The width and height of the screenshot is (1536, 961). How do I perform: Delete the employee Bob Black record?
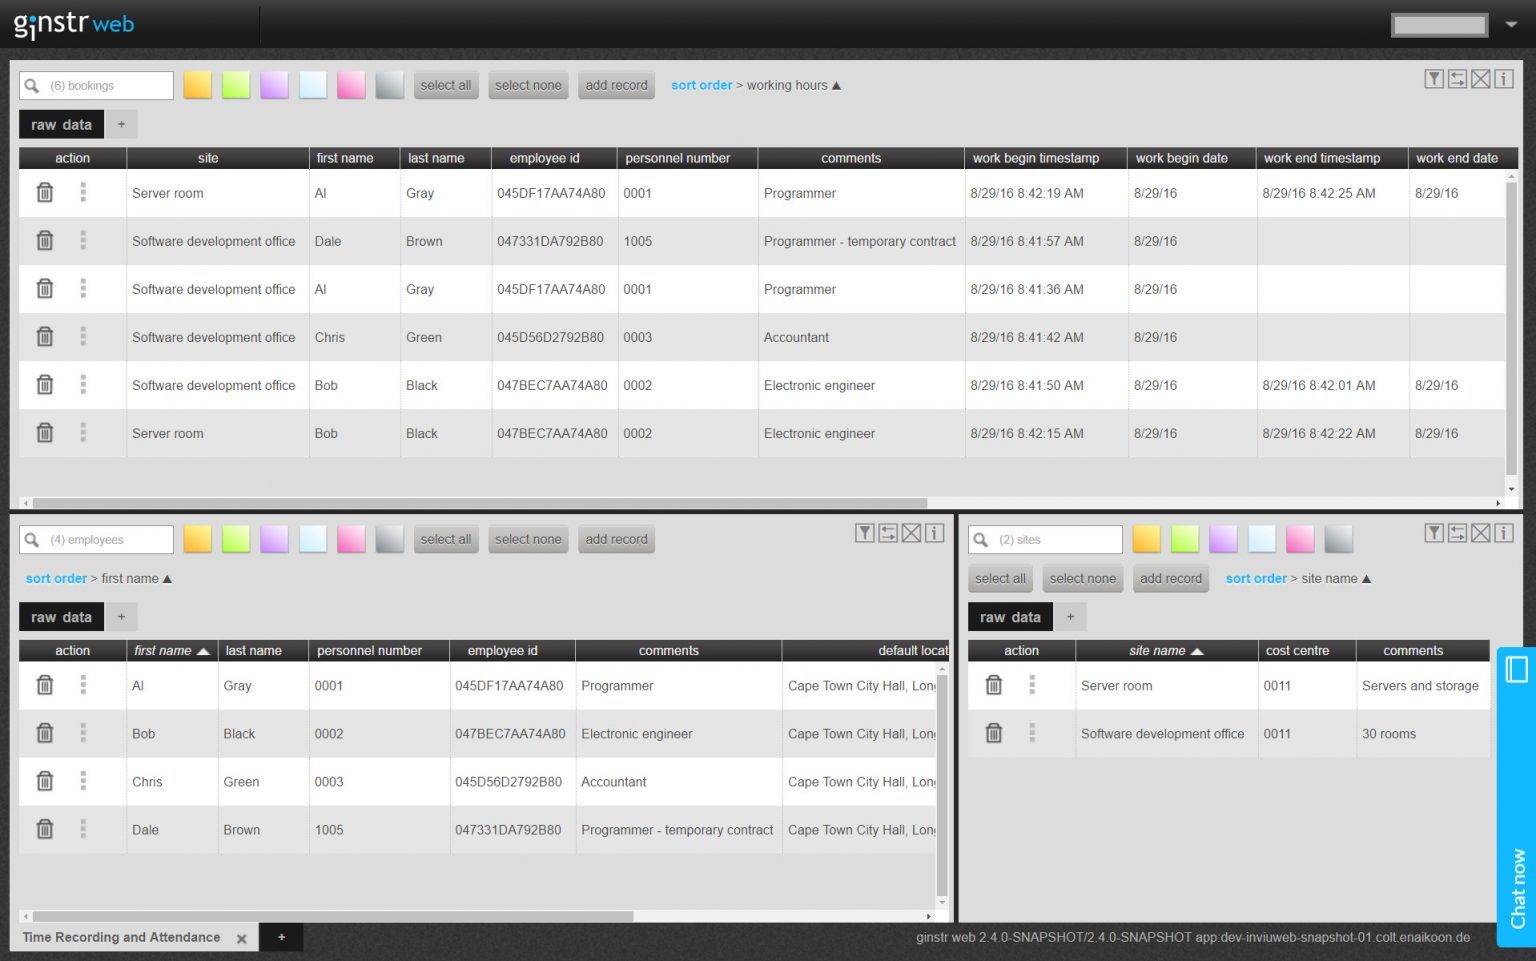(x=45, y=733)
